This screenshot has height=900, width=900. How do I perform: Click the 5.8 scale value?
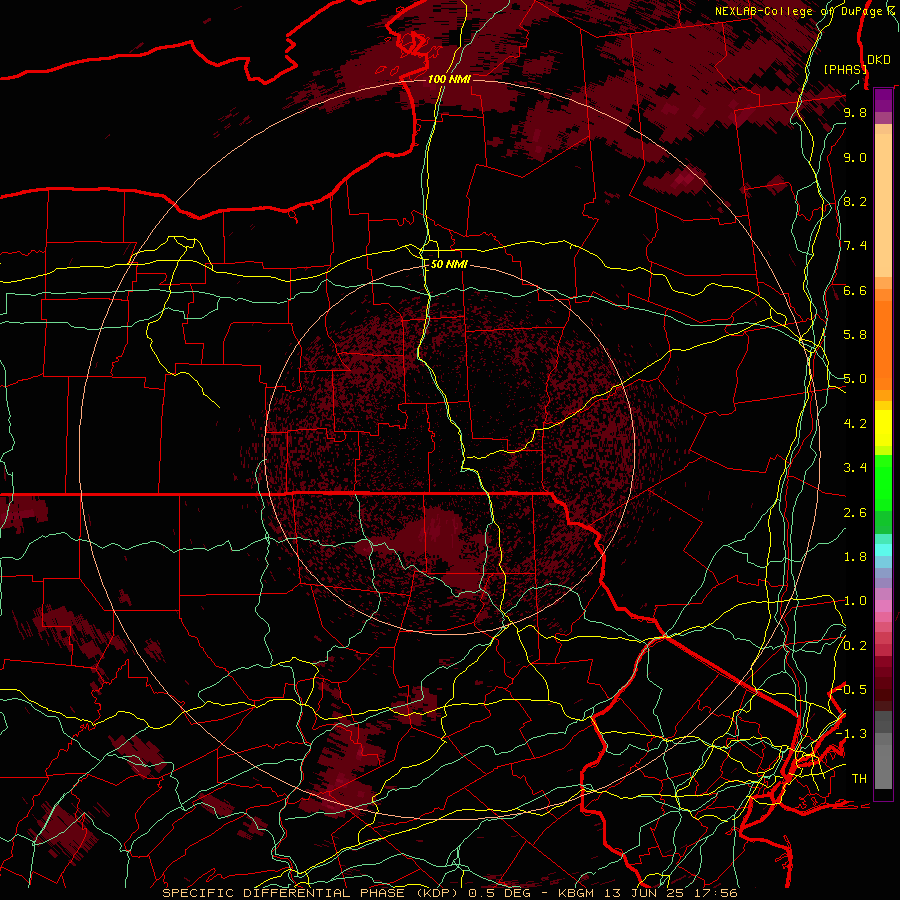point(855,335)
